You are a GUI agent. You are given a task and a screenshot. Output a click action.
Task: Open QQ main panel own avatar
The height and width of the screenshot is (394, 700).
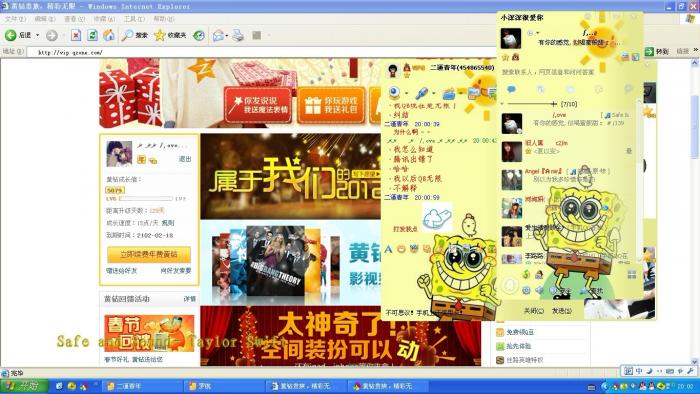pyautogui.click(x=511, y=39)
